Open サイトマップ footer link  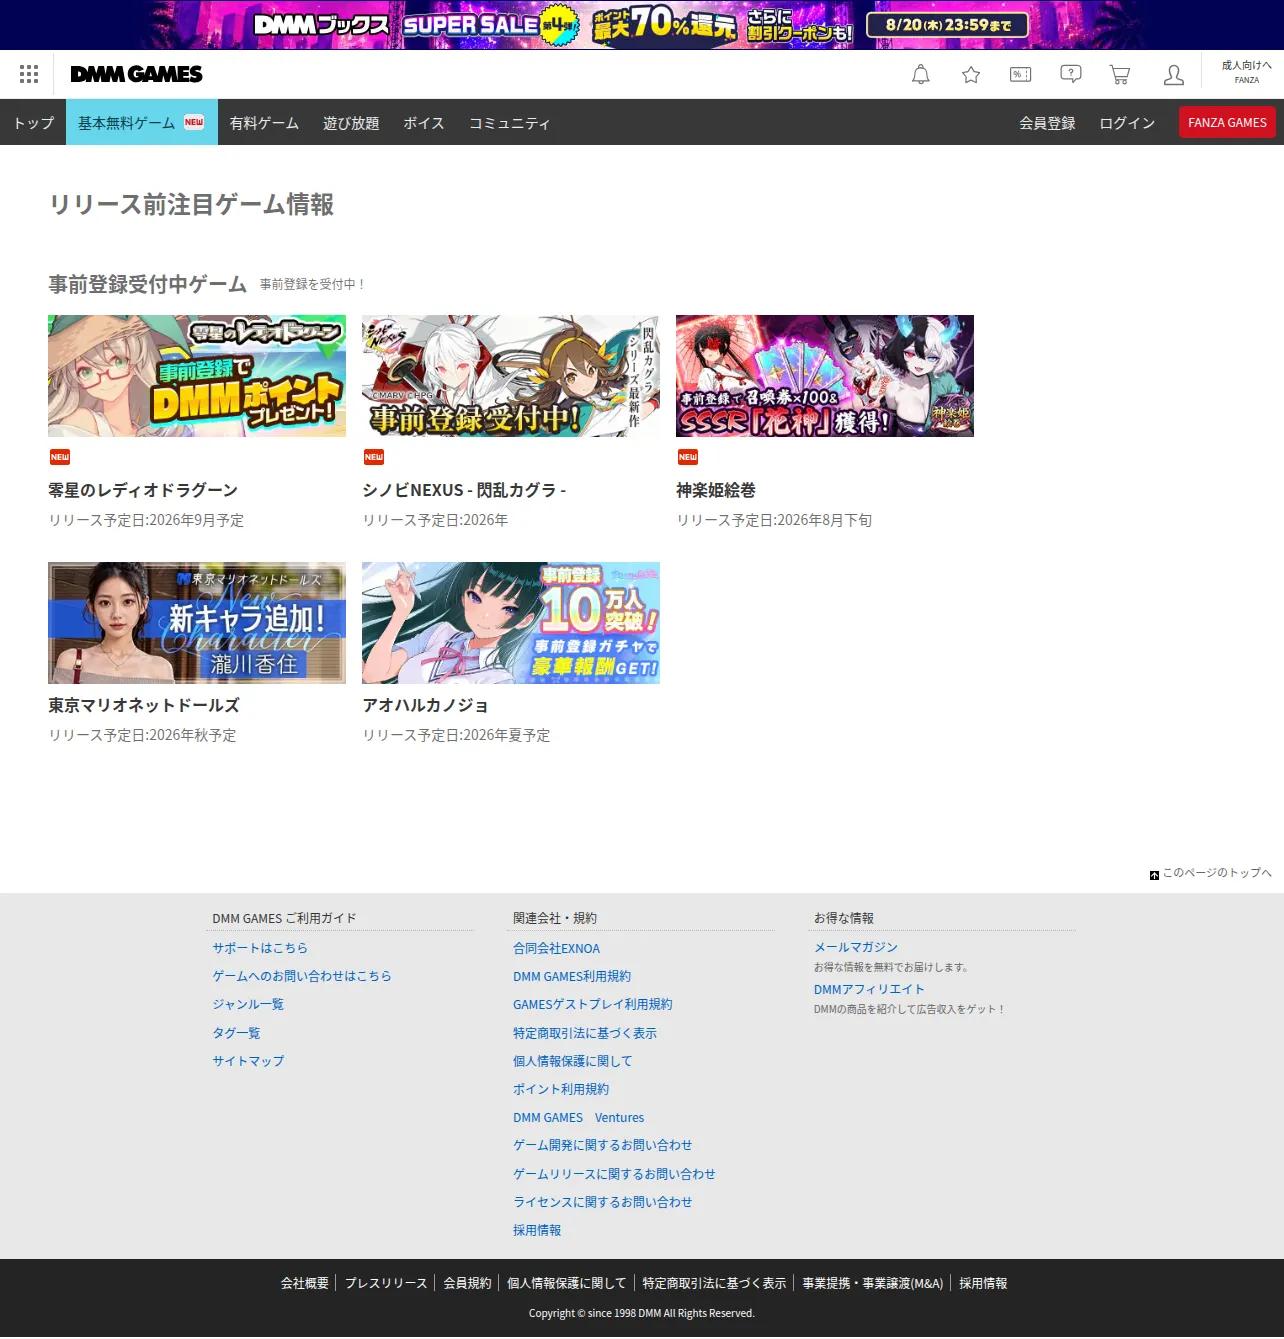(248, 1061)
